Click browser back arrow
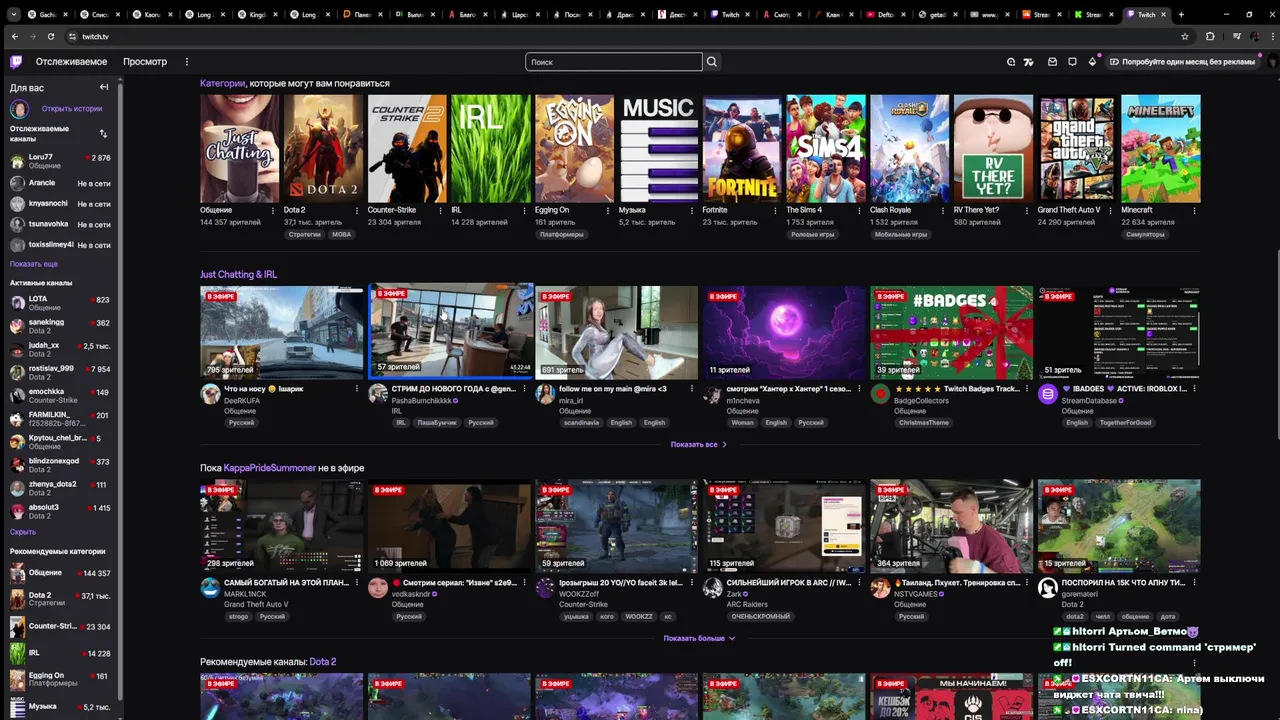This screenshot has width=1280, height=720. click(14, 36)
